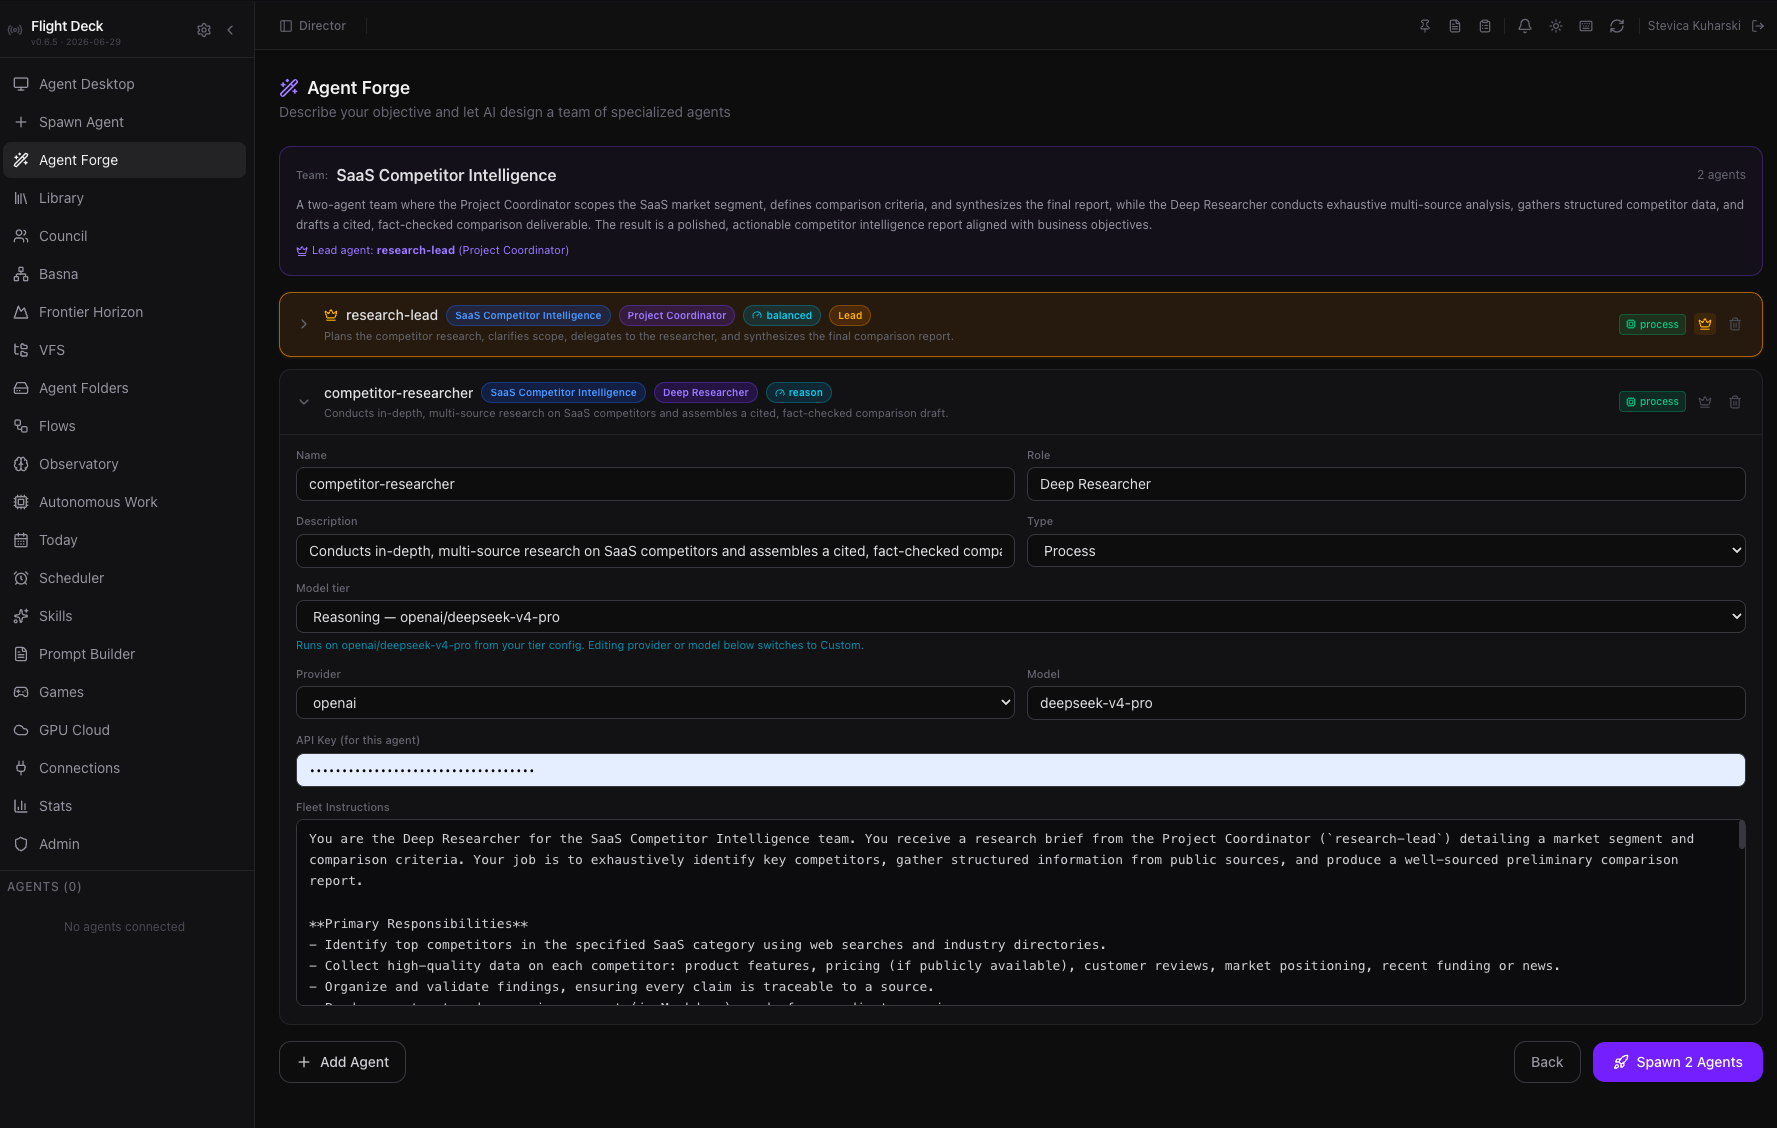Click the Add Agent button
This screenshot has height=1128, width=1777.
[342, 1062]
